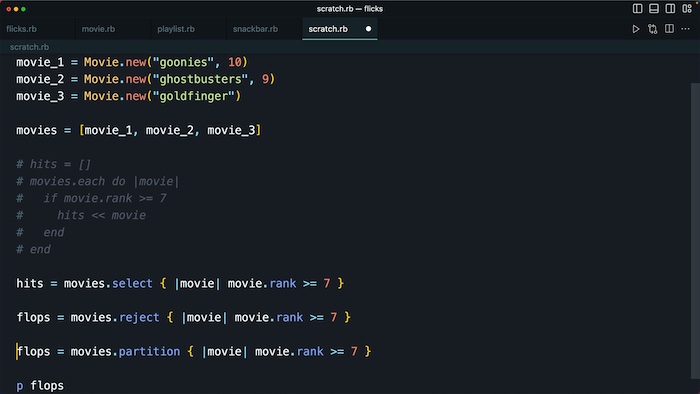Place cursor on the word partition
700x394 pixels.
pyautogui.click(x=149, y=351)
